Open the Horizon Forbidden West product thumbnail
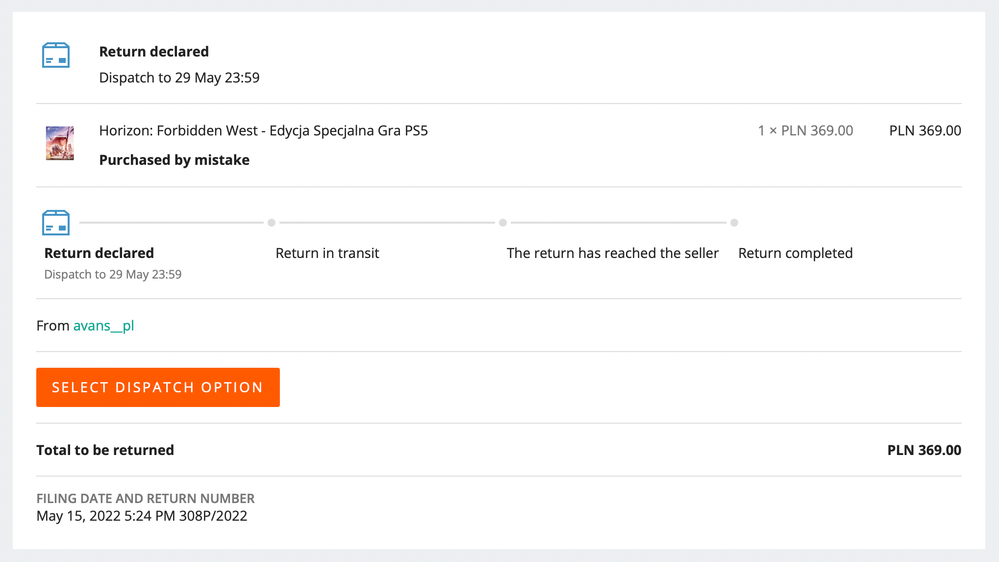 click(x=60, y=143)
